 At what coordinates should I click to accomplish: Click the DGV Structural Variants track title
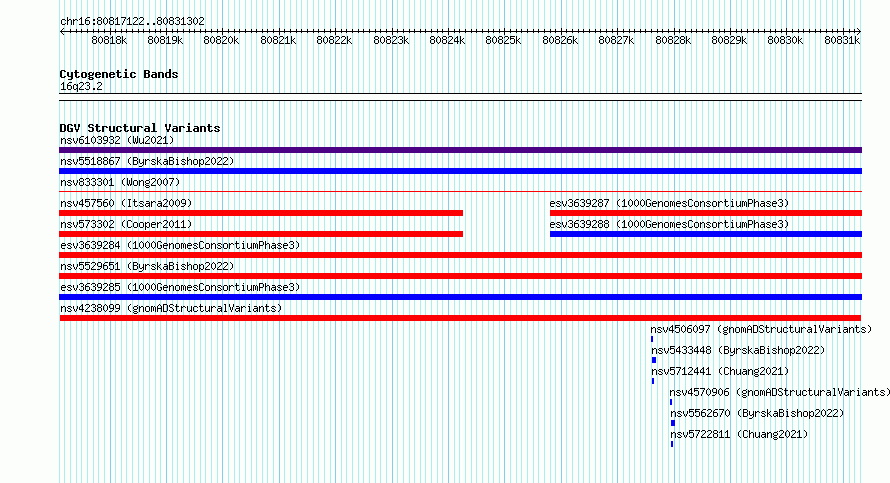(x=140, y=128)
